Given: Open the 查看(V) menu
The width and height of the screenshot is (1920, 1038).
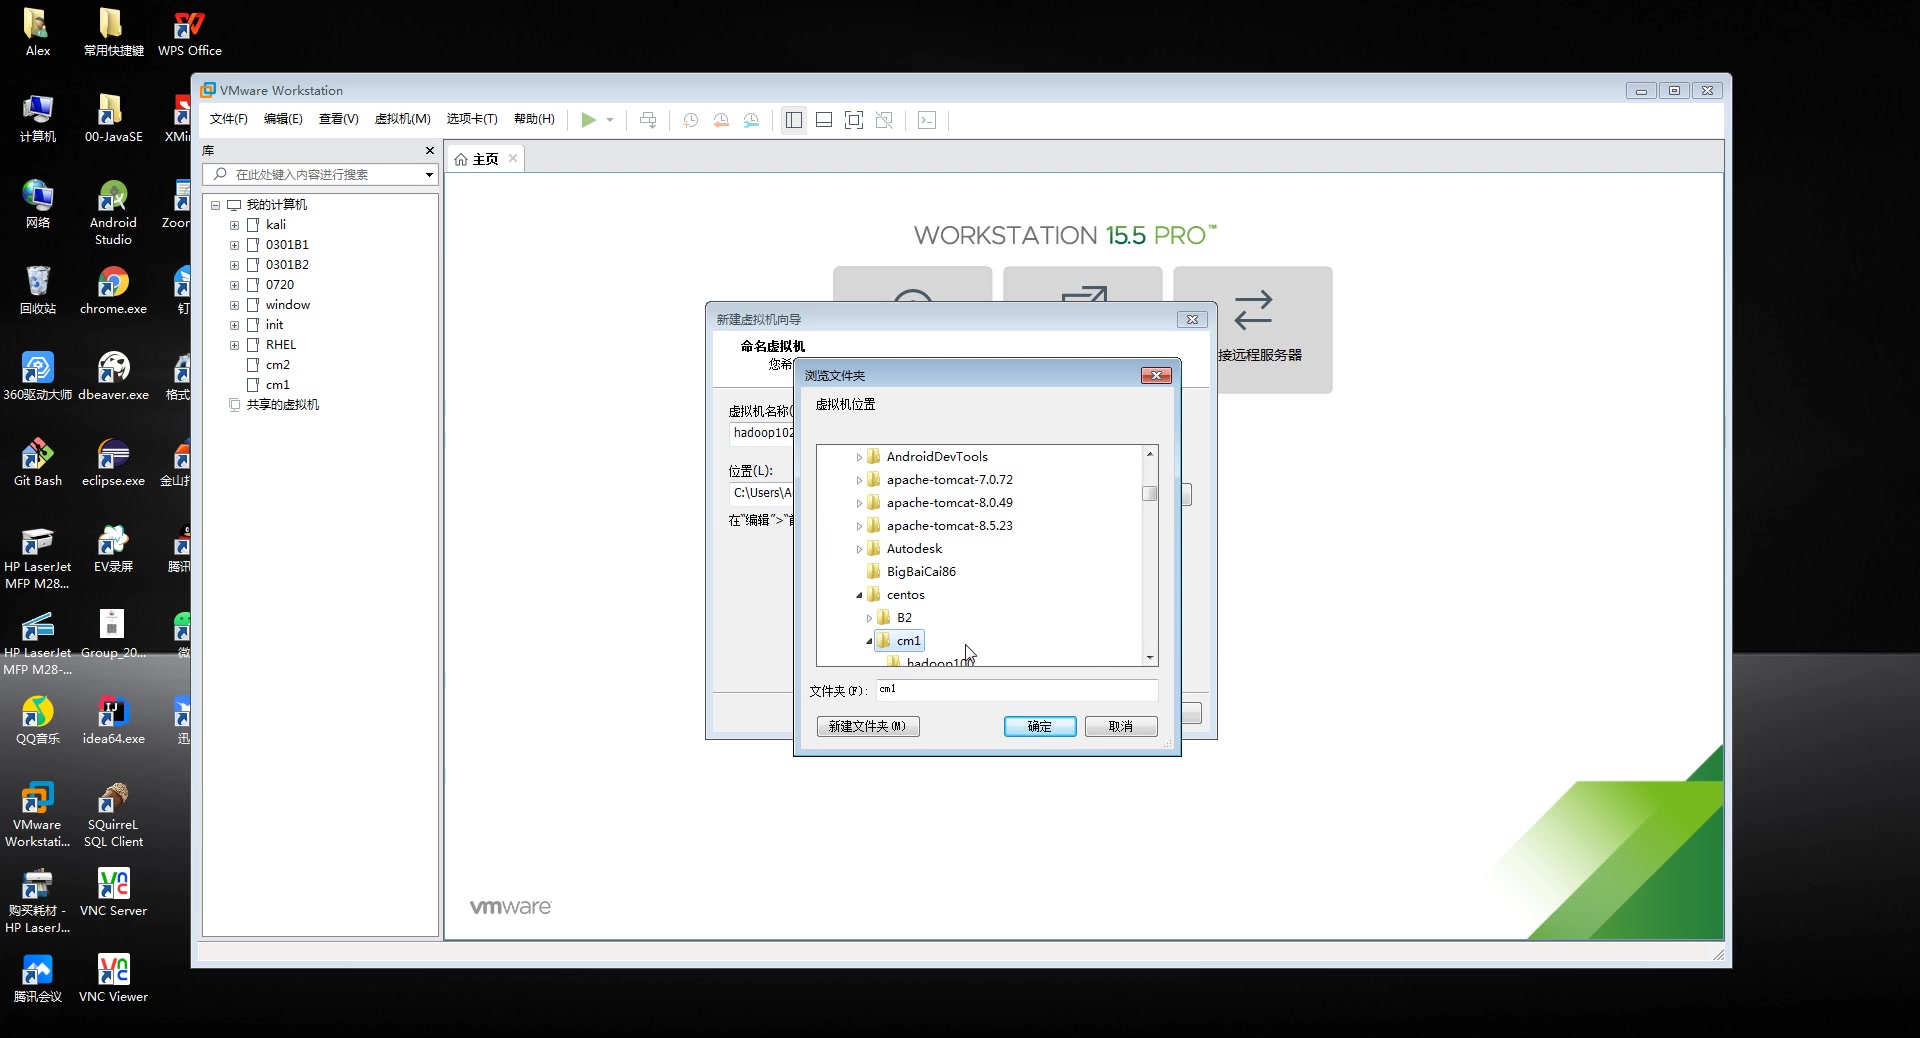Looking at the screenshot, I should pyautogui.click(x=338, y=119).
